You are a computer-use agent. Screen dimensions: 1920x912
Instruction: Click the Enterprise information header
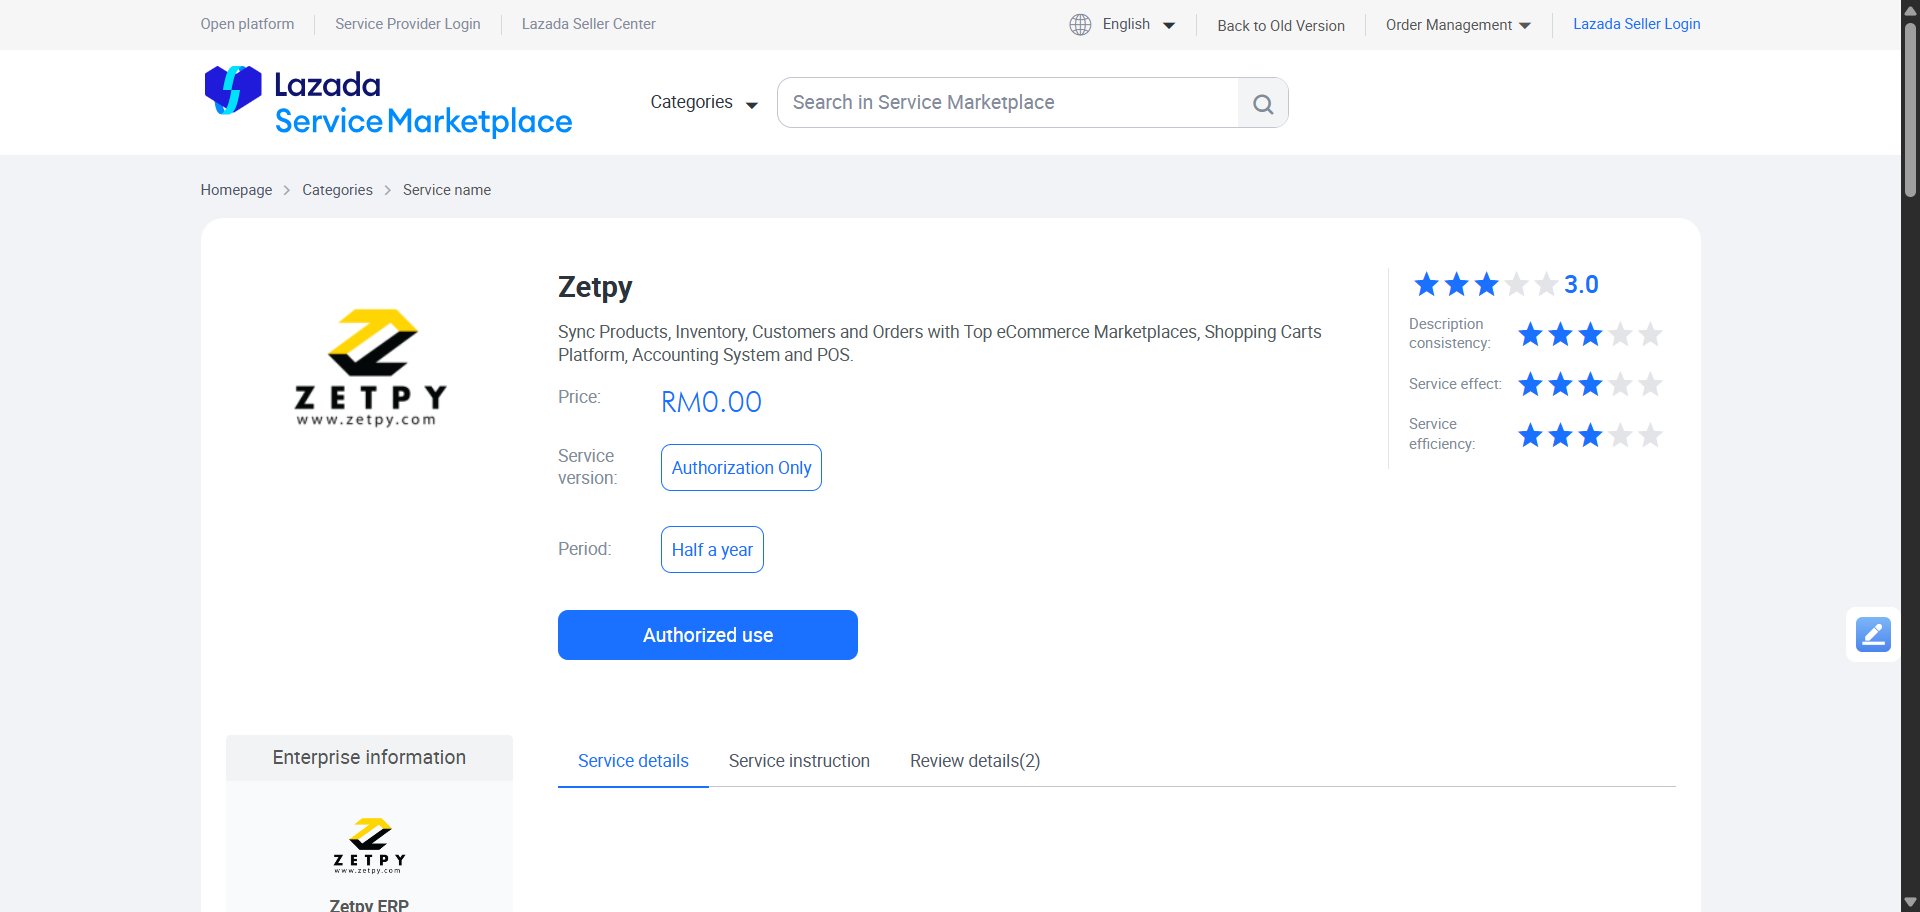(369, 758)
